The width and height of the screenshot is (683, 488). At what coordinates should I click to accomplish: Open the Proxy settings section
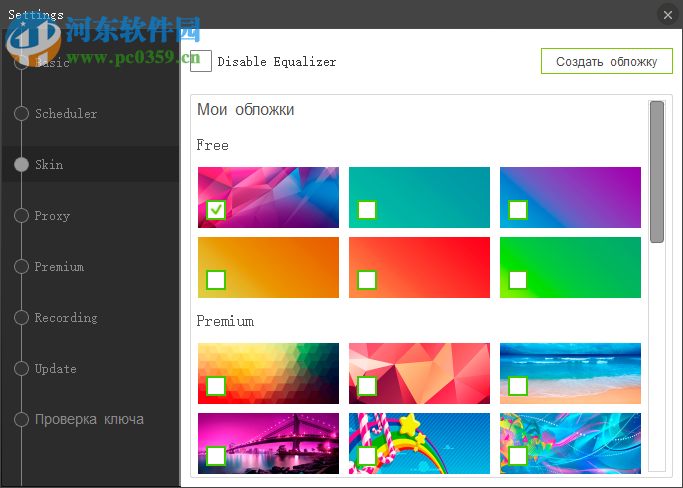click(x=52, y=216)
